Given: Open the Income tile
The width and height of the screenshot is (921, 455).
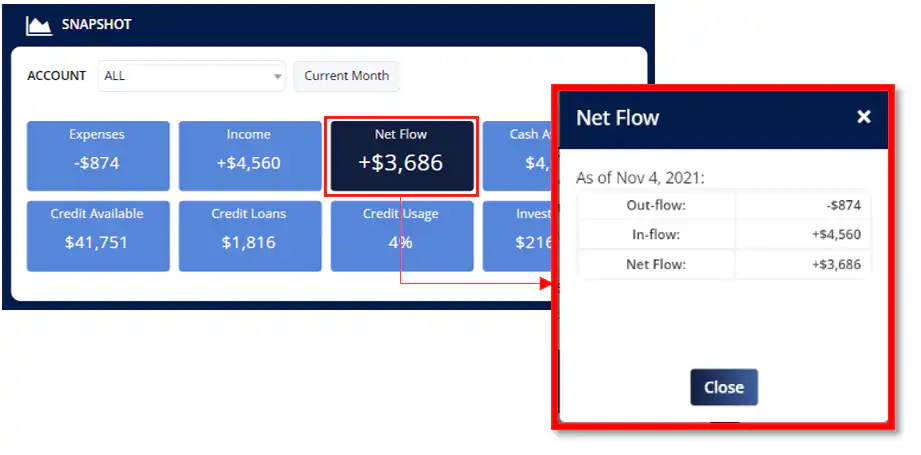Looking at the screenshot, I should (x=249, y=155).
